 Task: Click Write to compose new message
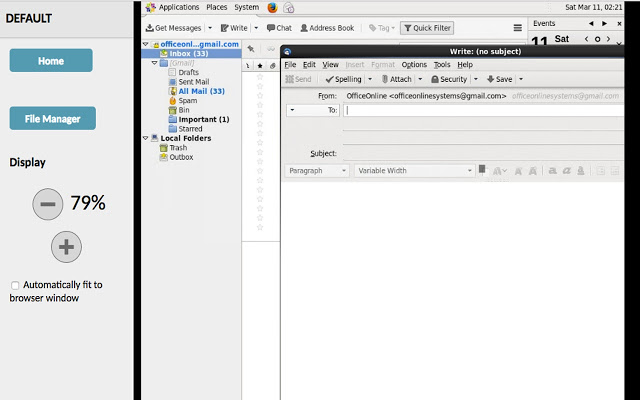point(234,28)
